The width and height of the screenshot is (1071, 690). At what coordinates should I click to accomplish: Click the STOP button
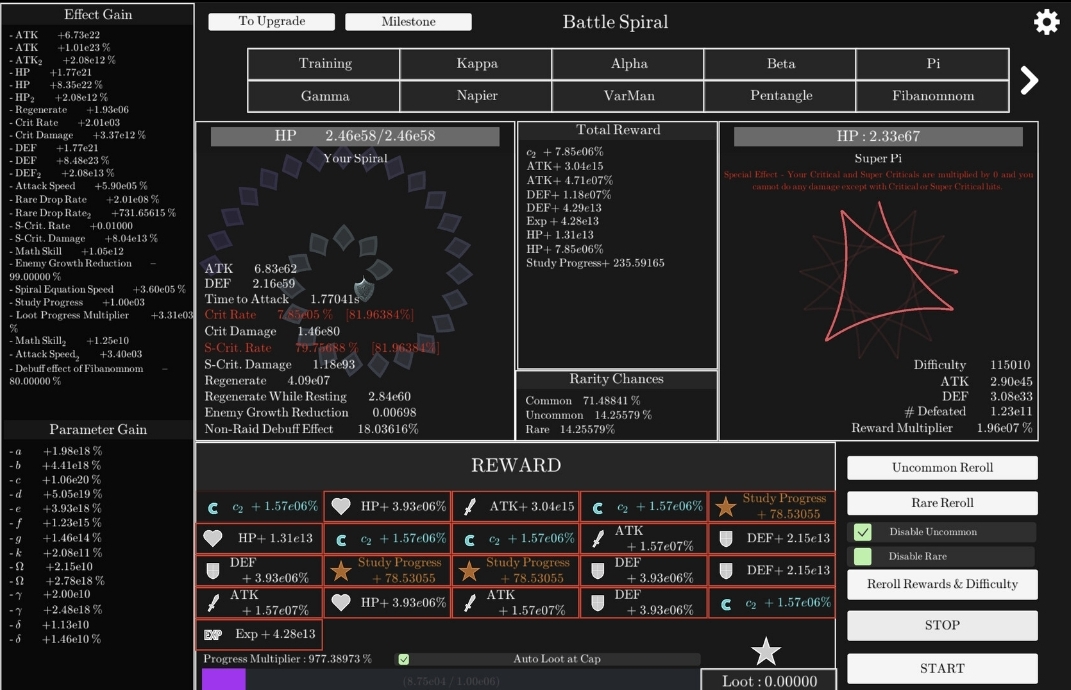pos(942,625)
